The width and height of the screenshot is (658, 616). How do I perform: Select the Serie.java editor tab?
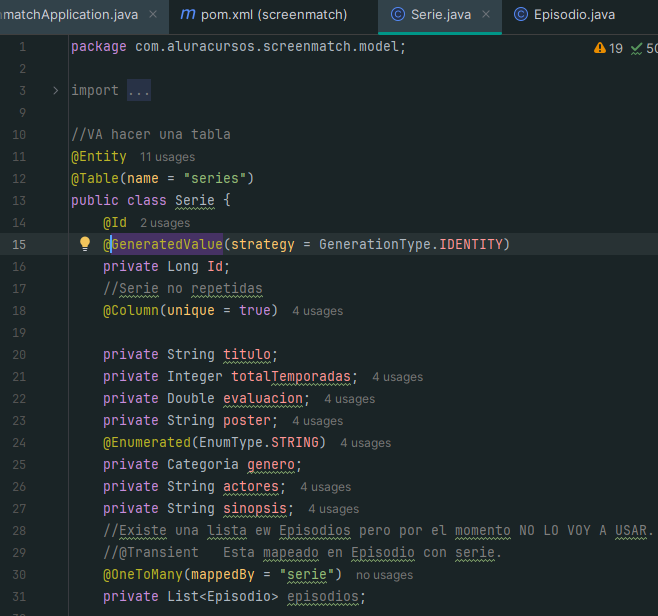440,15
